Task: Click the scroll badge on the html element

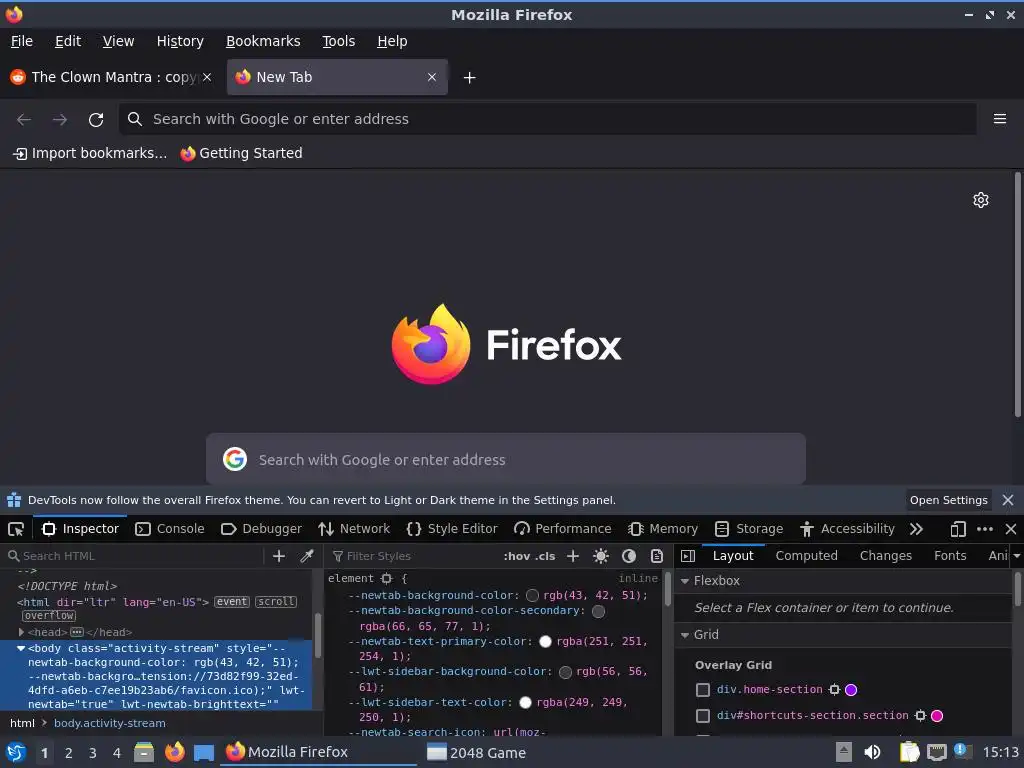Action: (276, 601)
